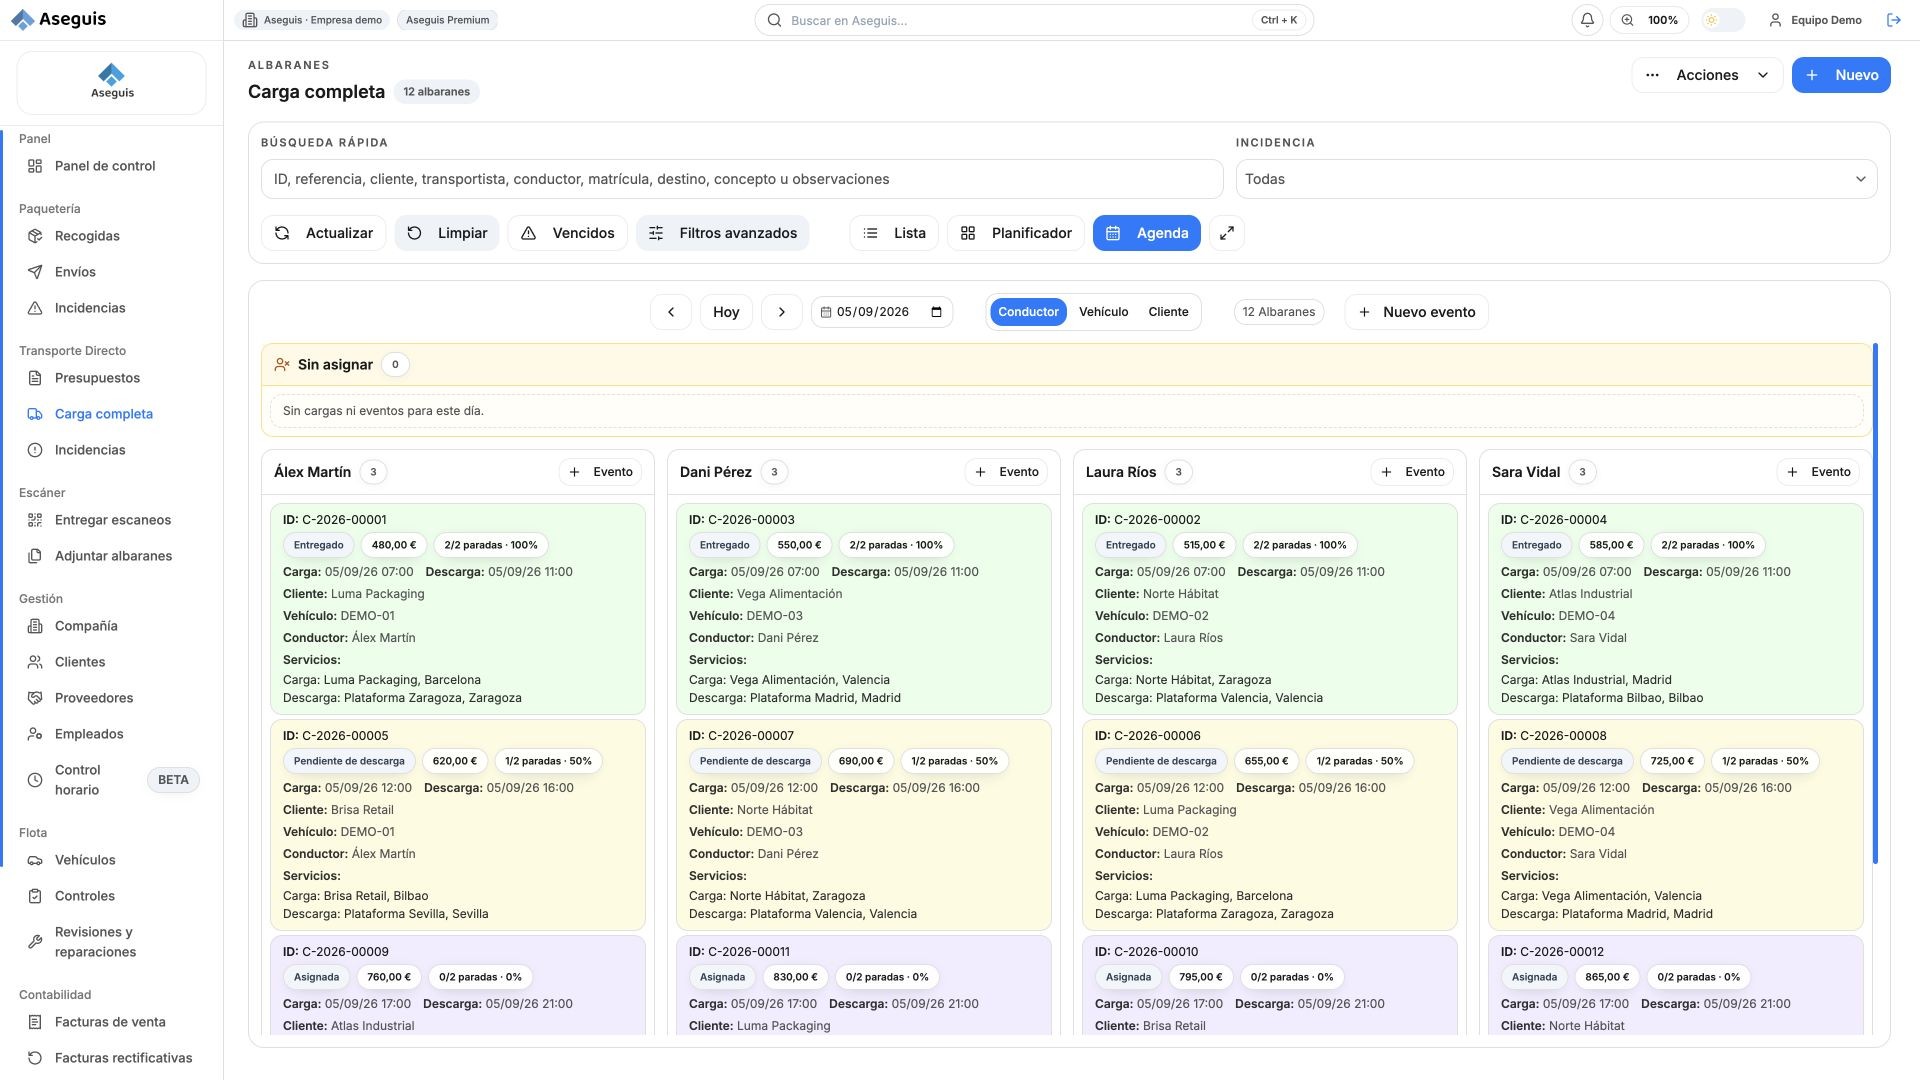Open Proveedores handshake icon
Screen dimensions: 1920x1080
coord(35,698)
